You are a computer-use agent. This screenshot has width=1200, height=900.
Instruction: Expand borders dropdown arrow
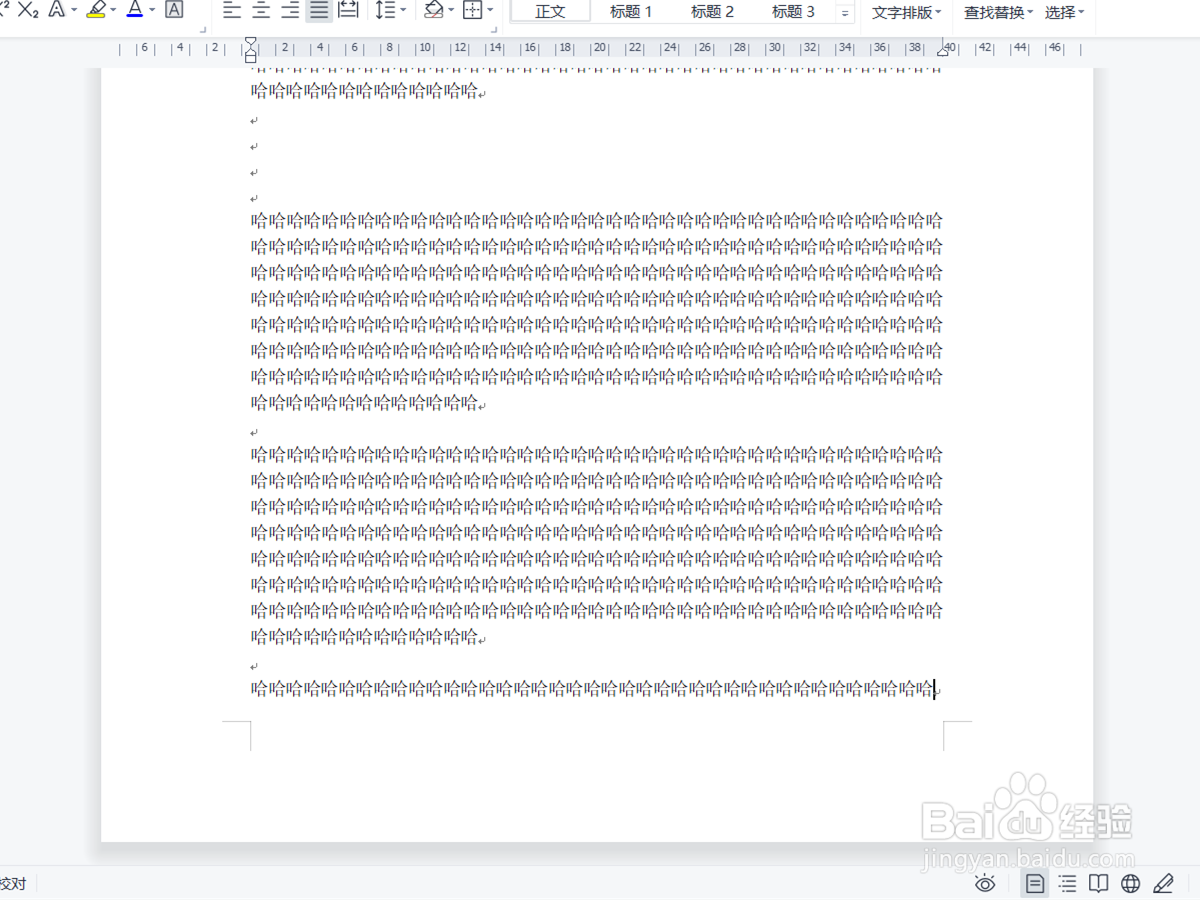pyautogui.click(x=490, y=11)
